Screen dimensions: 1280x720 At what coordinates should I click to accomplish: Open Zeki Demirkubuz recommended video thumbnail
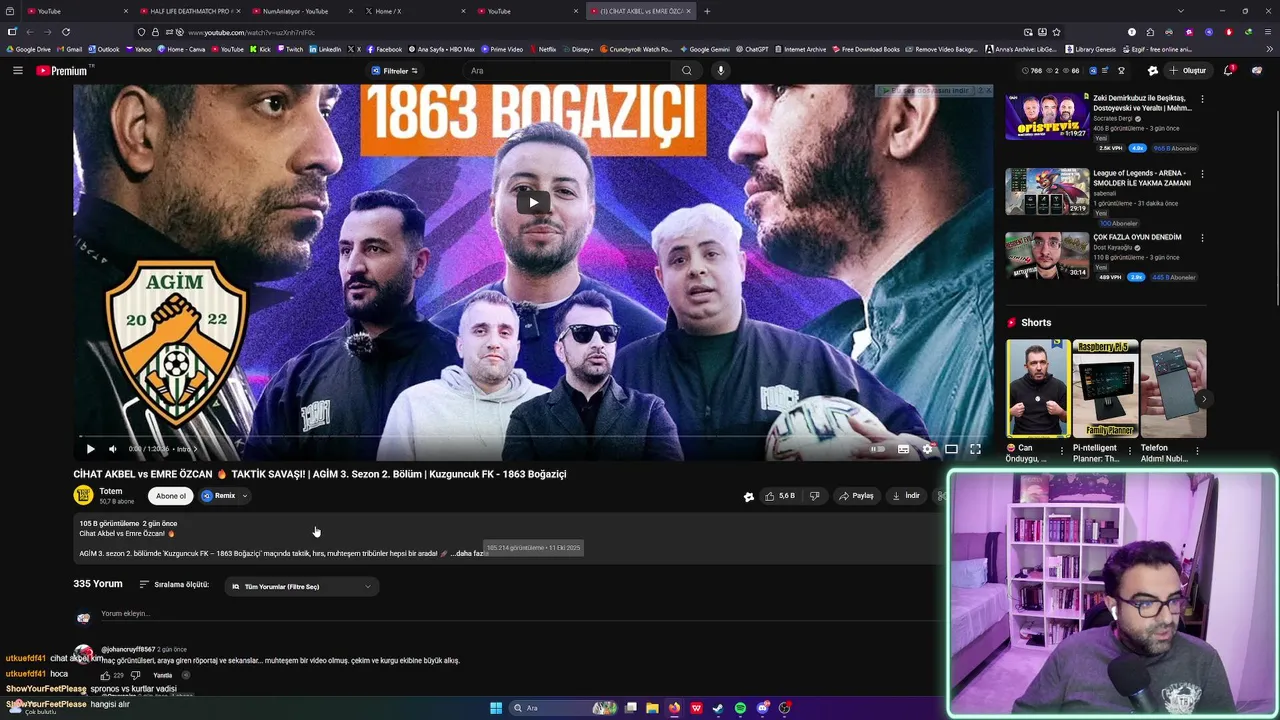[1047, 116]
